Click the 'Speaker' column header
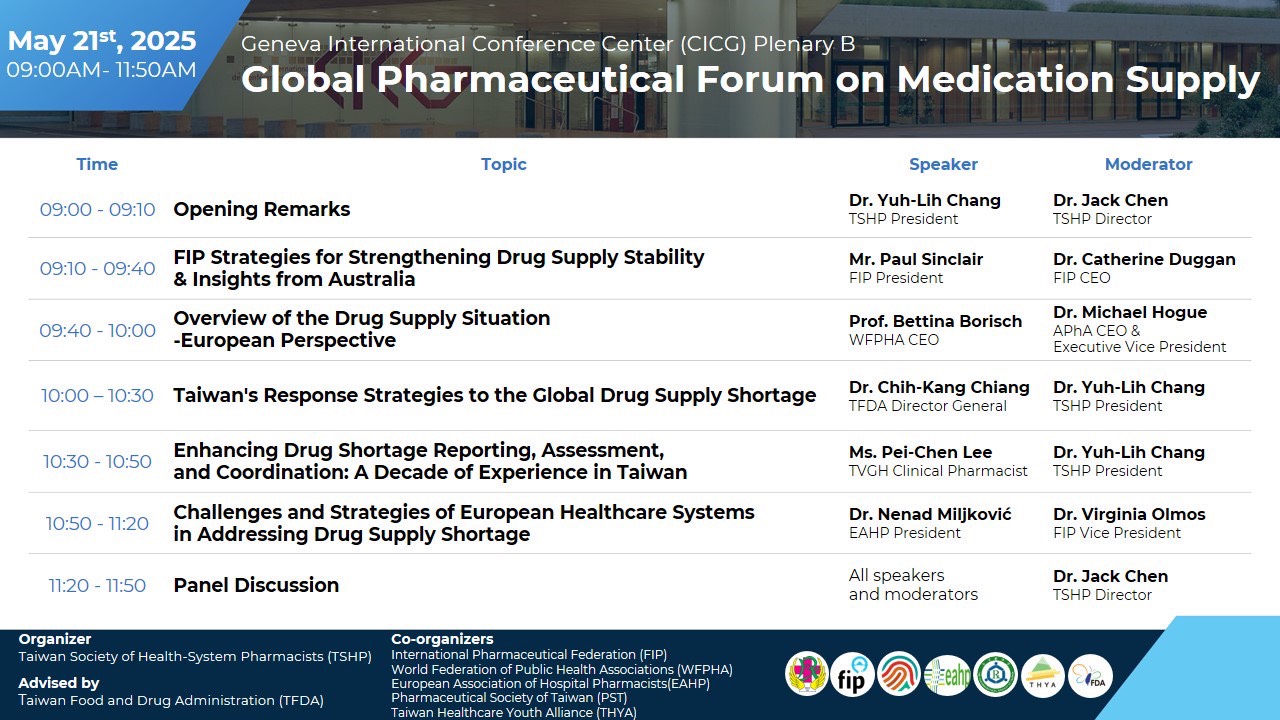1280x720 pixels. (x=943, y=164)
